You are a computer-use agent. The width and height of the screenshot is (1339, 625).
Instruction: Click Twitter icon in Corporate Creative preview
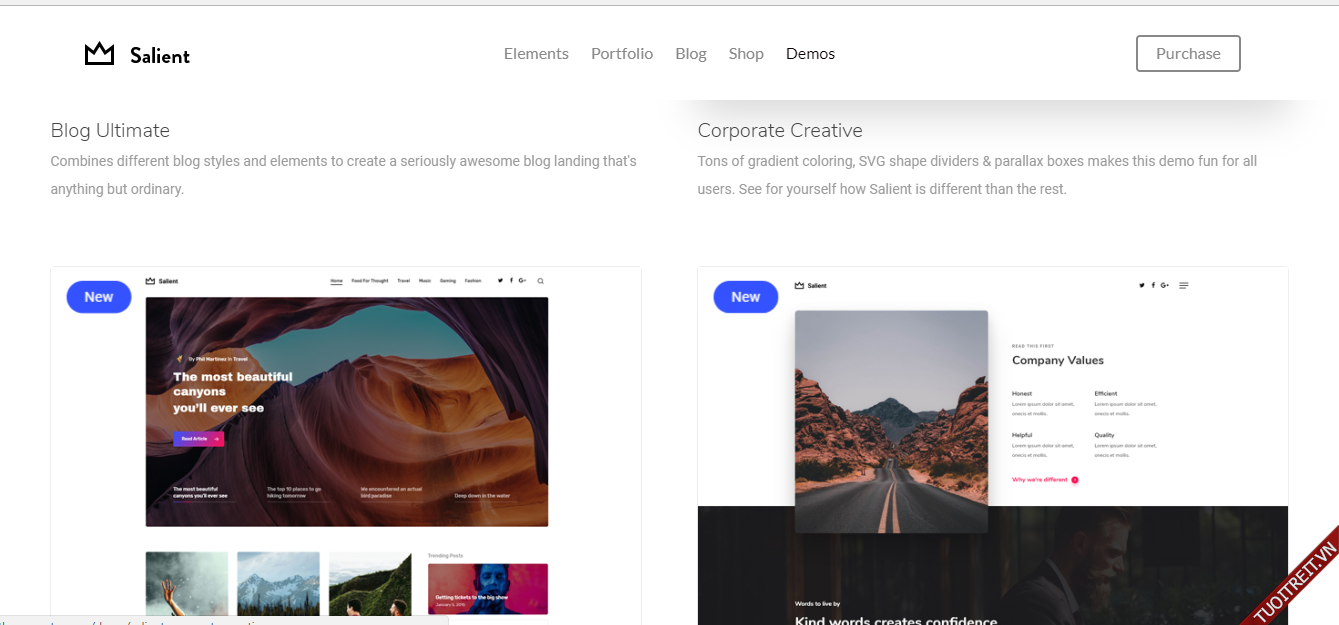tap(1142, 286)
